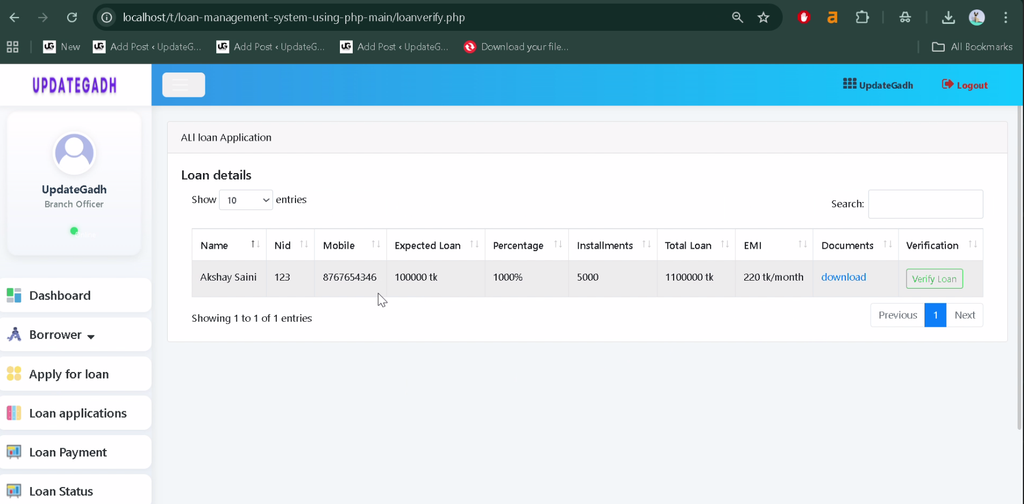The height and width of the screenshot is (504, 1024).
Task: Click the '220 tk/month' EMI cell
Action: click(773, 277)
